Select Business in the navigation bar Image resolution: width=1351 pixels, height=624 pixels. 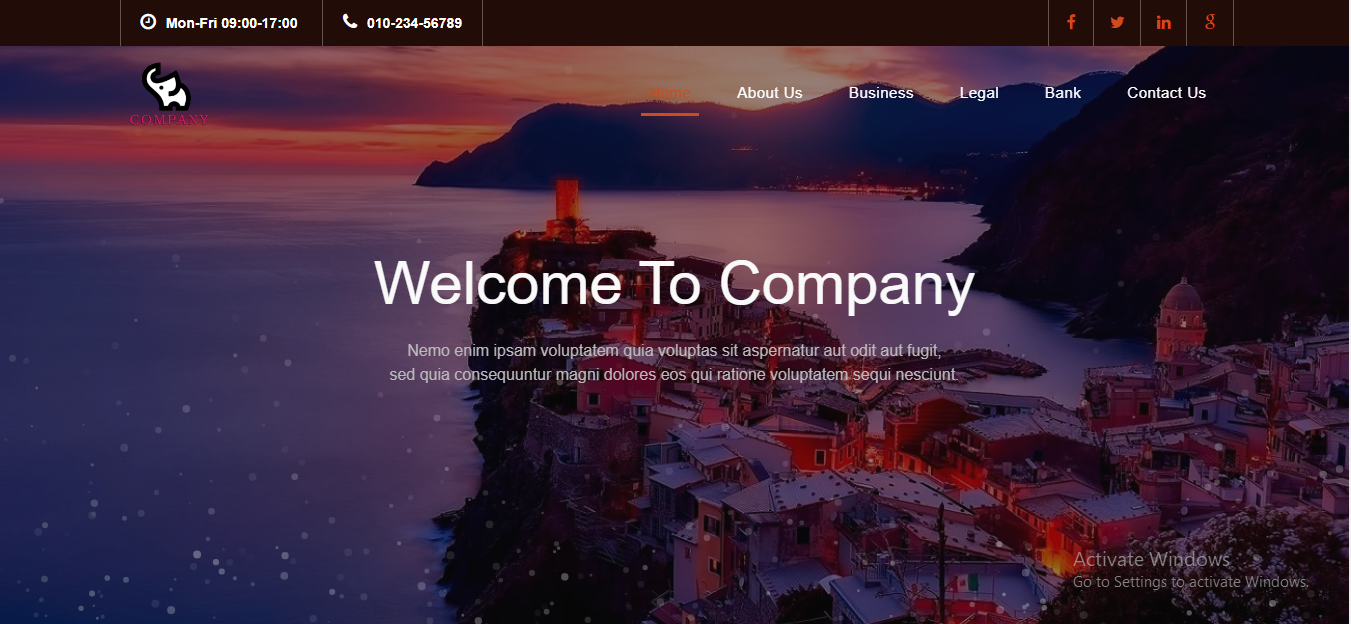[881, 93]
